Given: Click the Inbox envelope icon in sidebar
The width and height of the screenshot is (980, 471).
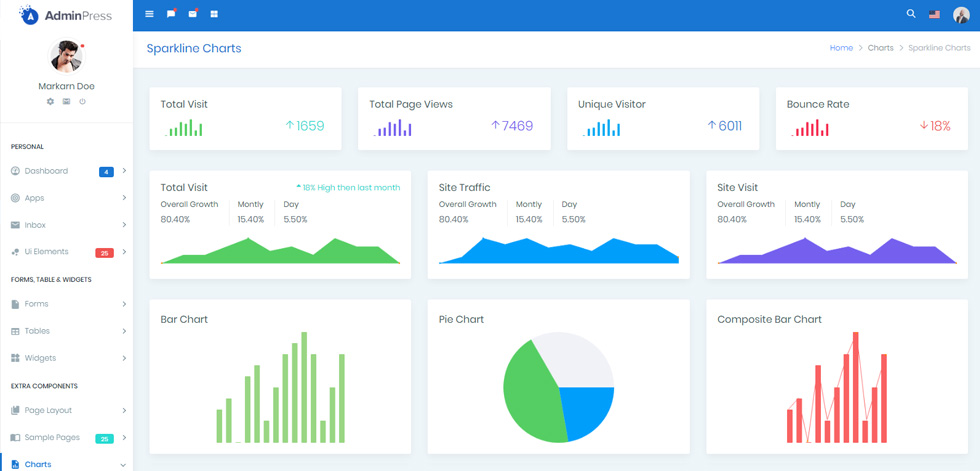Looking at the screenshot, I should [16, 225].
